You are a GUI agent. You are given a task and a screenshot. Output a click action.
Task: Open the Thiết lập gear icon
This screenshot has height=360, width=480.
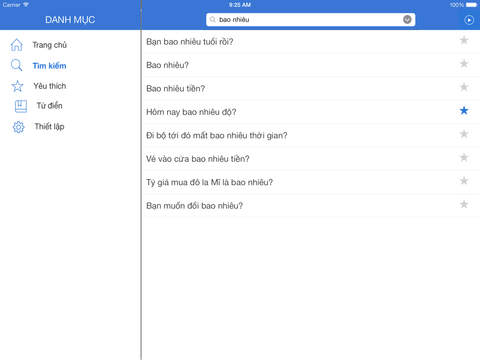coord(19,127)
